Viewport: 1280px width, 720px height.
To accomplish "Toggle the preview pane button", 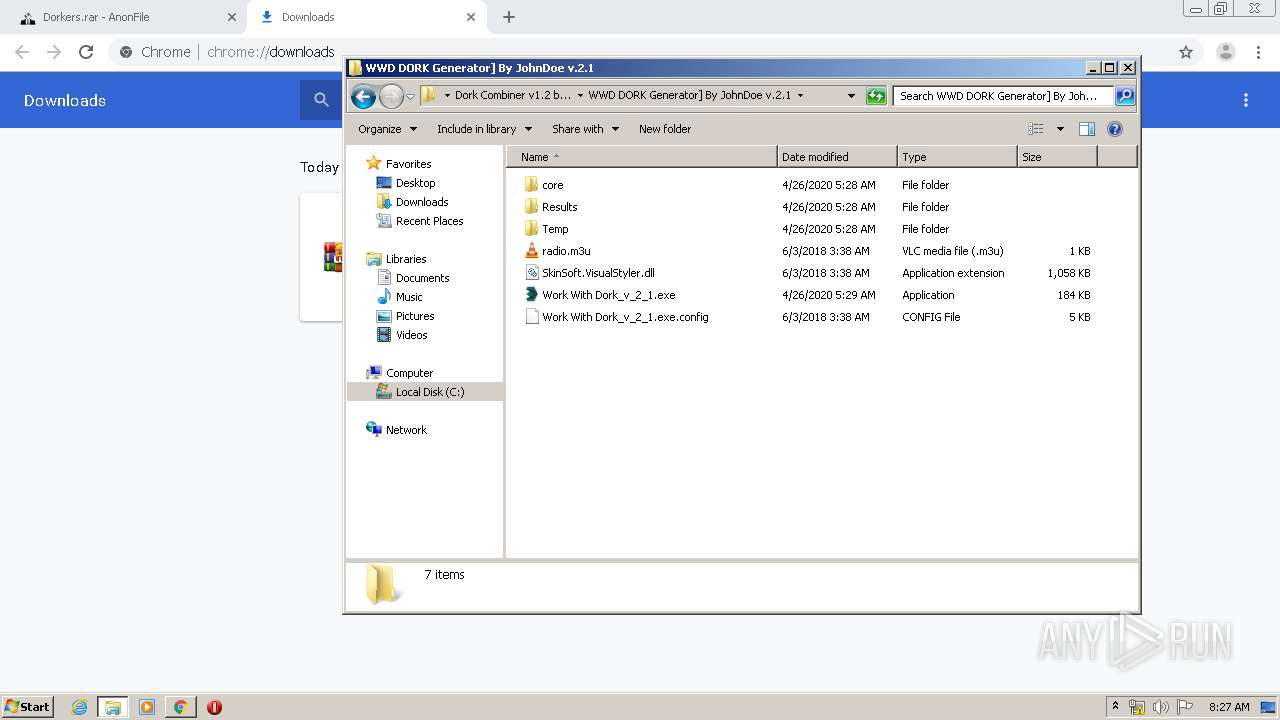I will (1087, 129).
